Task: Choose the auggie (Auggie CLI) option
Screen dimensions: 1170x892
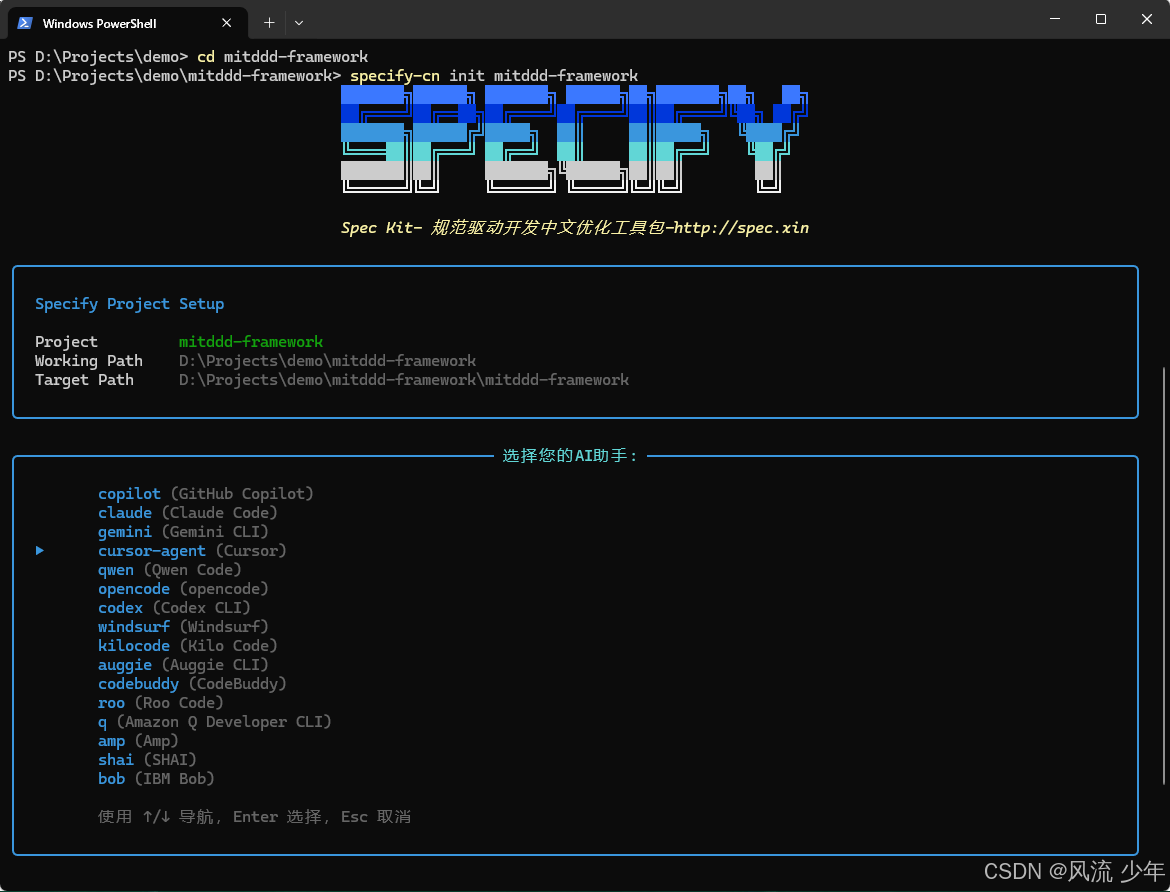Action: click(x=183, y=665)
